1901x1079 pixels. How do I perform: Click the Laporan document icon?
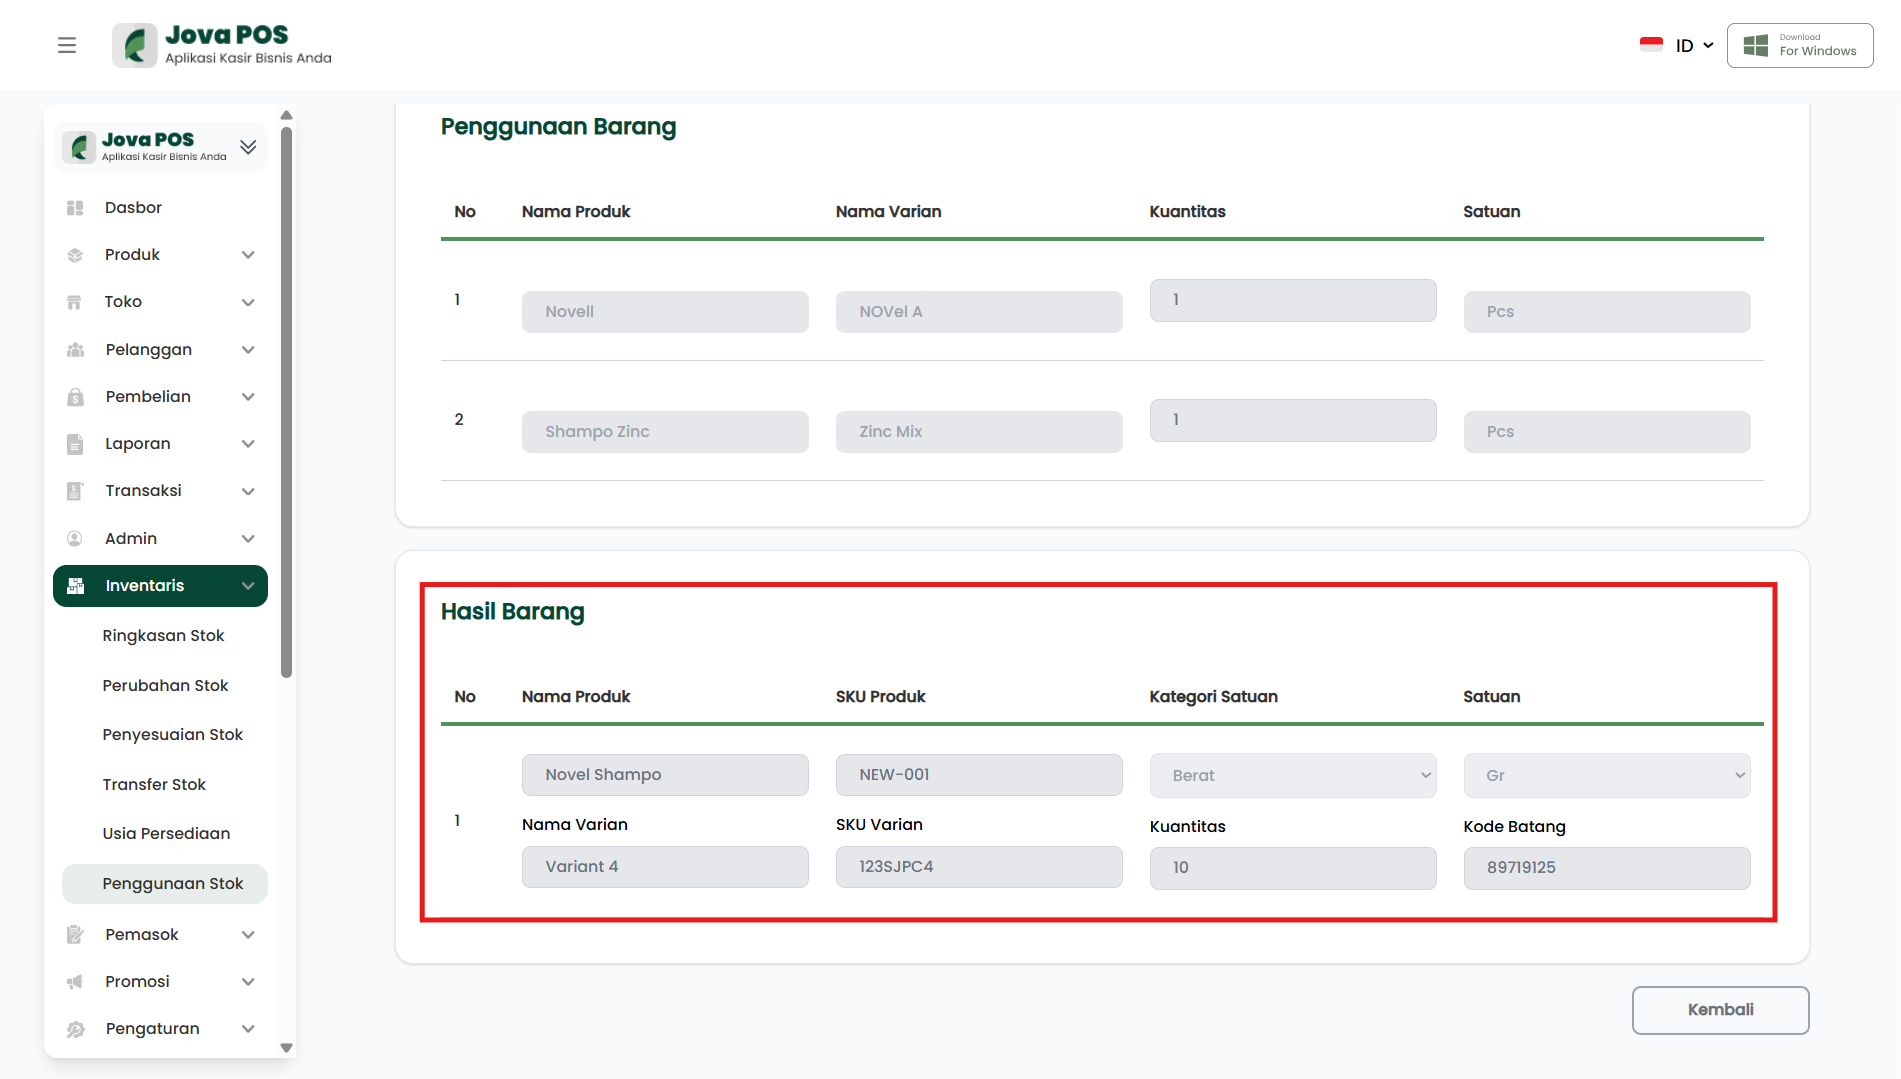tap(75, 444)
